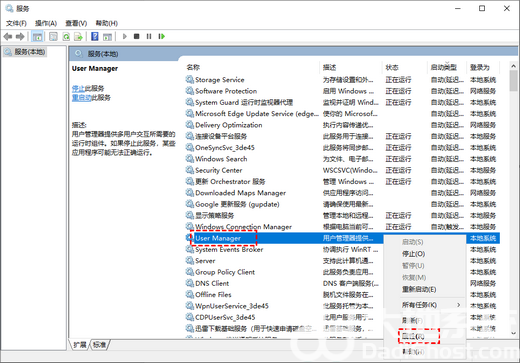Click the scrollbar up arrow
The width and height of the screenshot is (520, 363).
(x=513, y=66)
